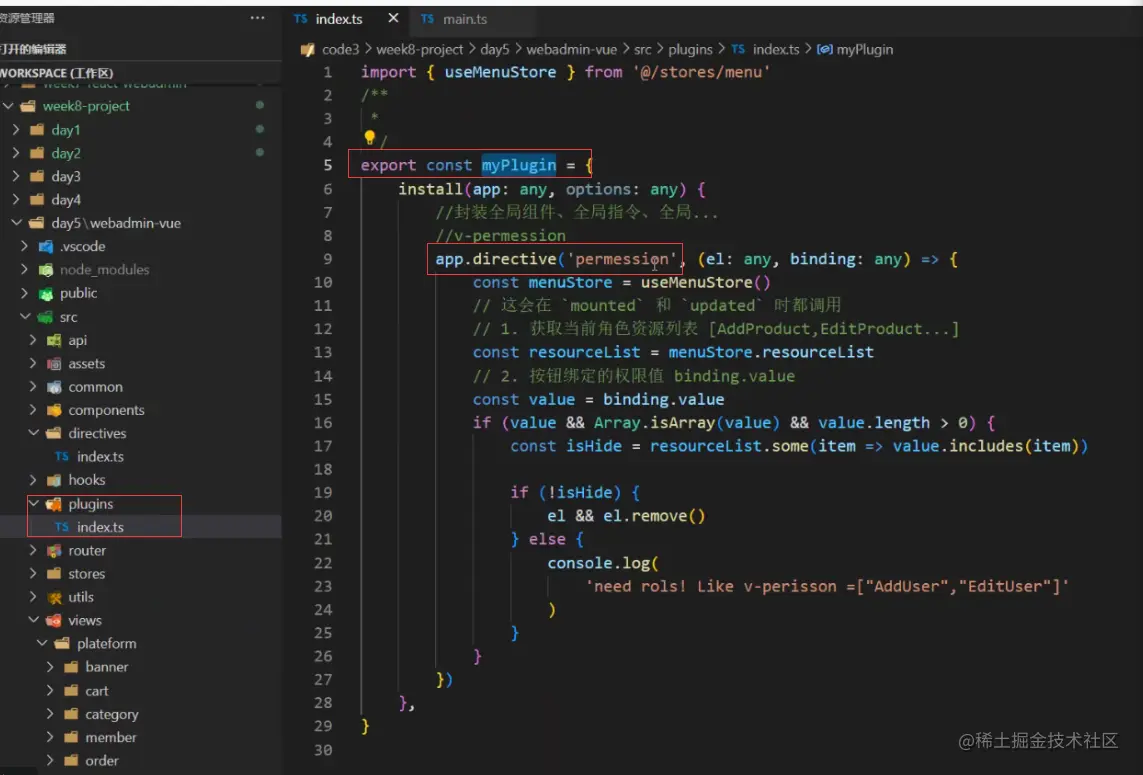Click myPlugin symbol in the breadcrumb
Image resolution: width=1143 pixels, height=775 pixels.
coord(864,50)
